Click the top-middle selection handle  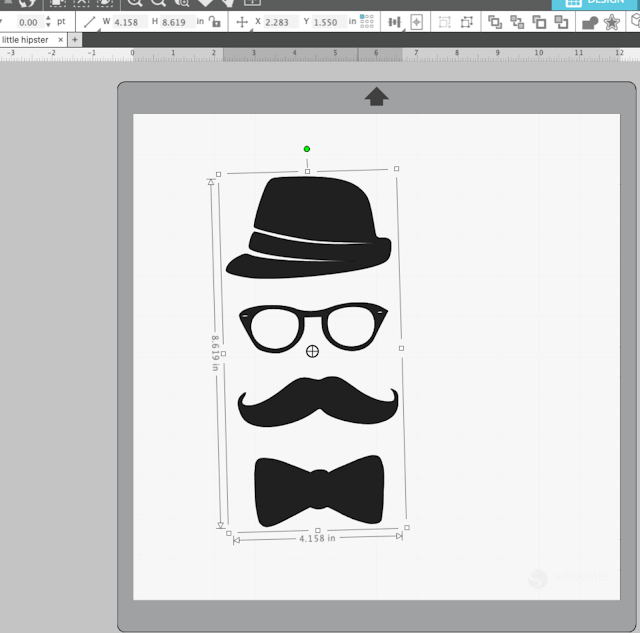pos(308,171)
